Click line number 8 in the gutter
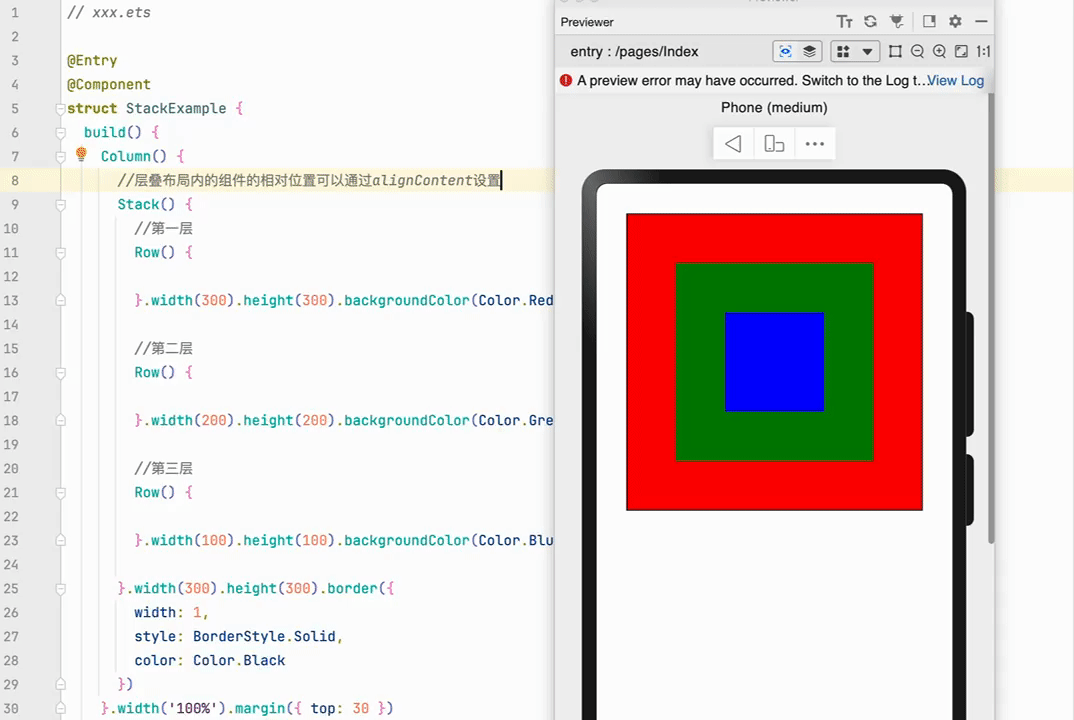Screen dimensions: 1074x720 pos(15,181)
